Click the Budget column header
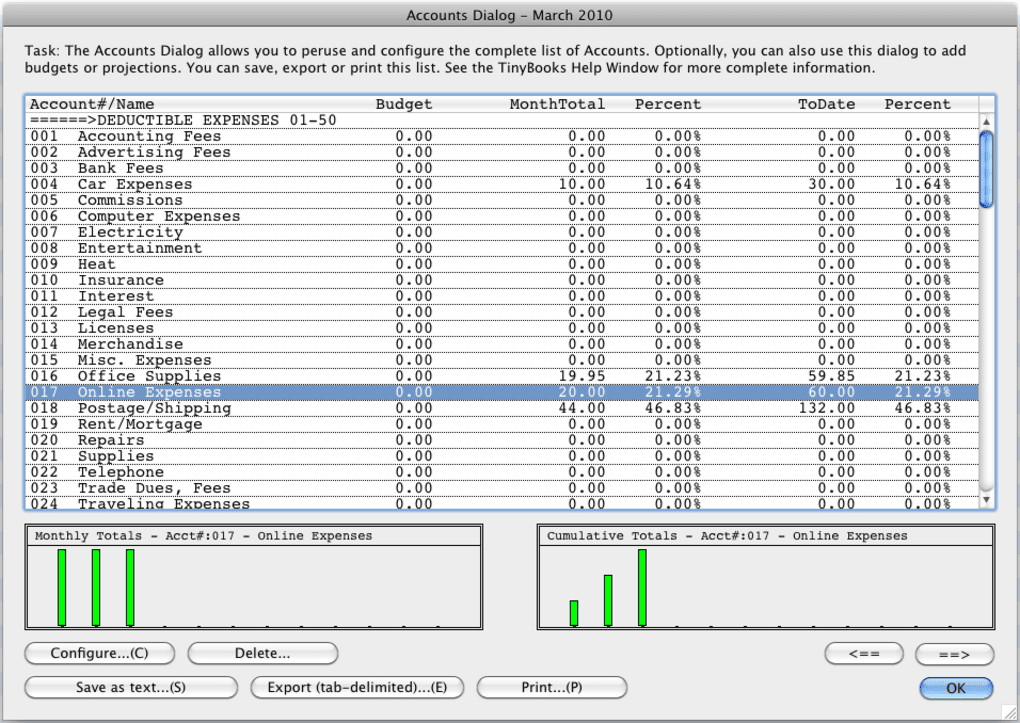This screenshot has width=1020, height=723. [404, 104]
